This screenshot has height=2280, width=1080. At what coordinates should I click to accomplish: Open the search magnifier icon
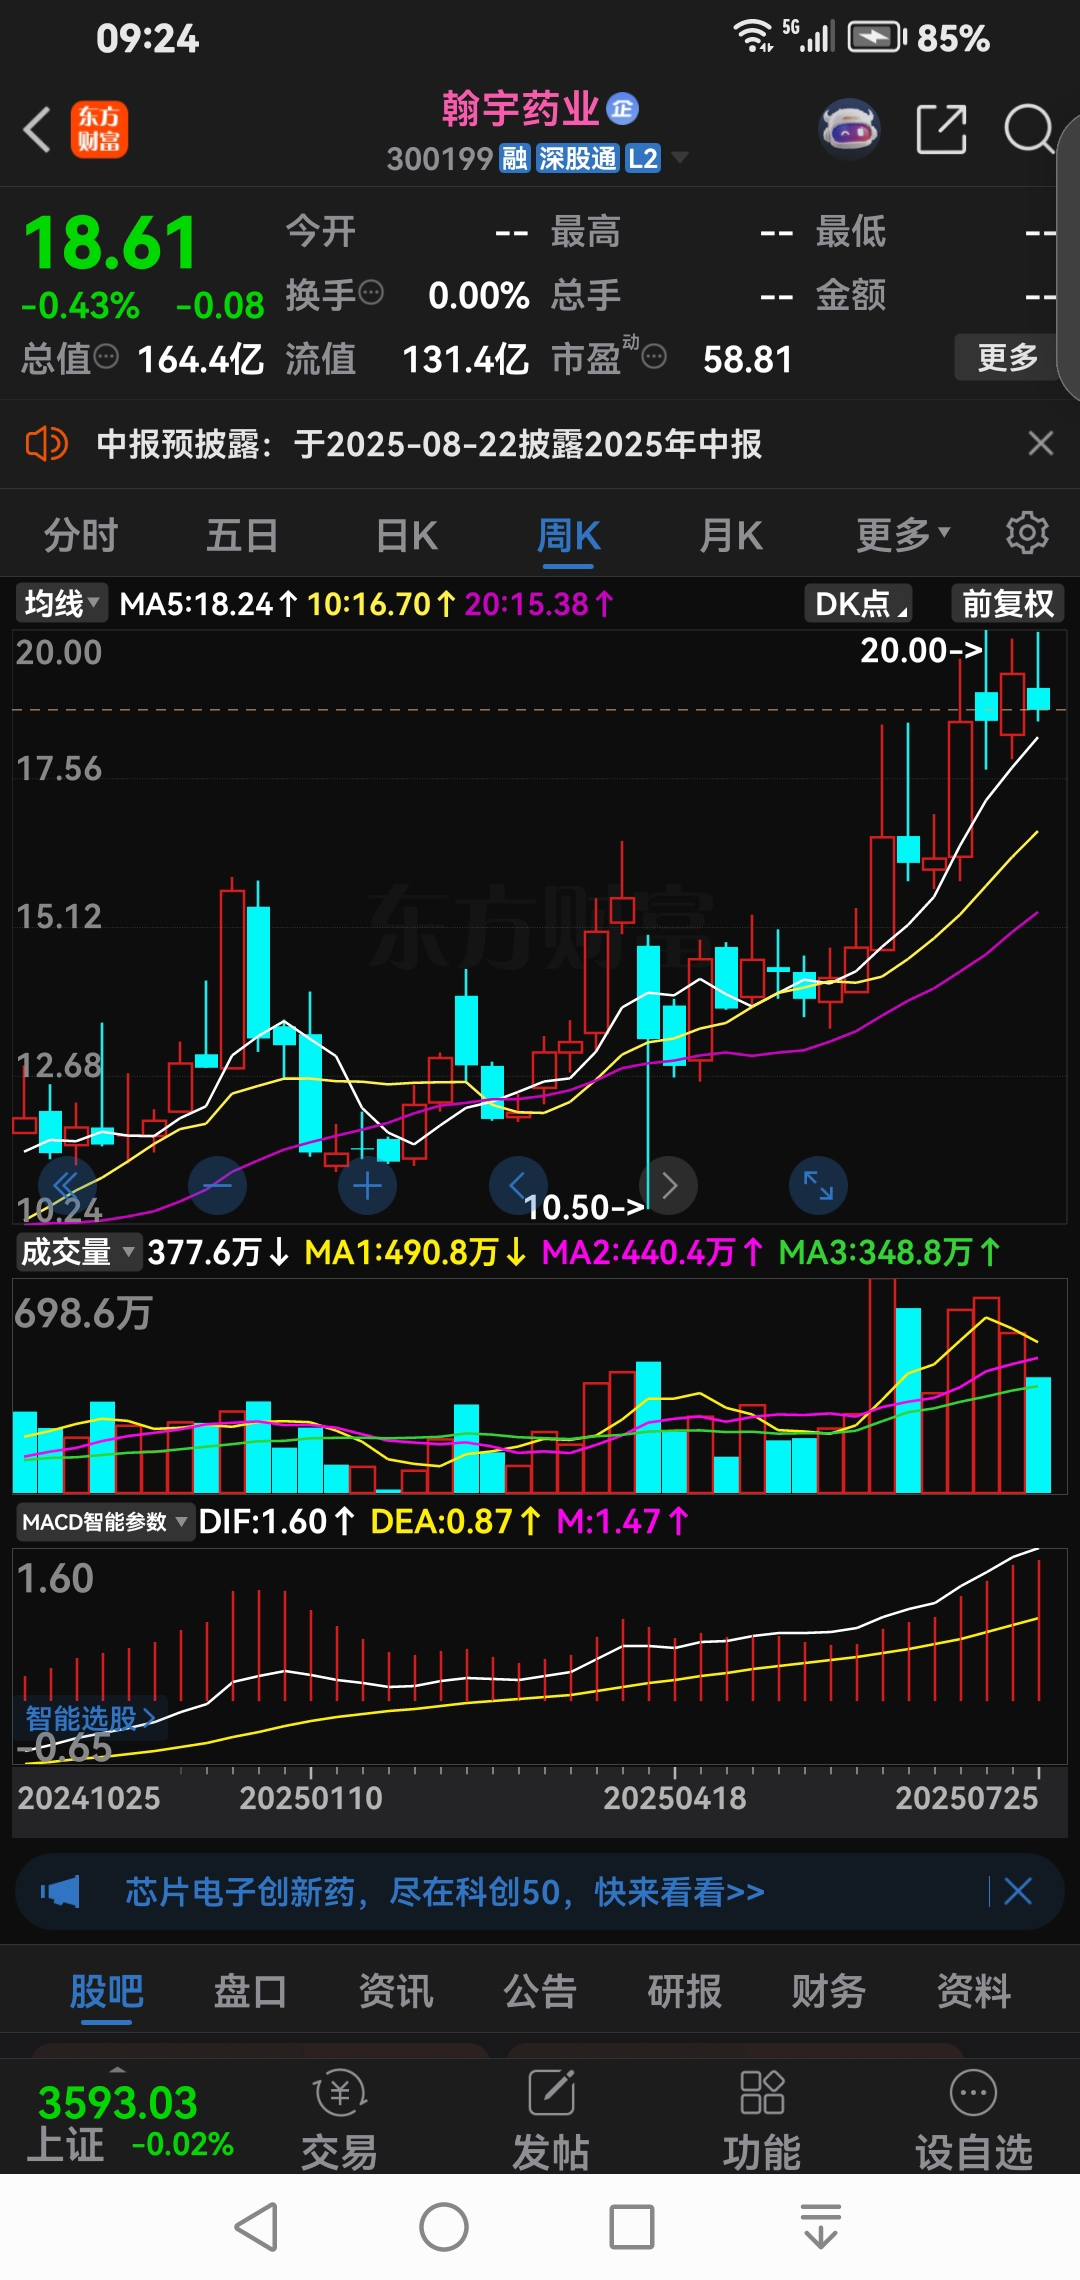point(1029,129)
